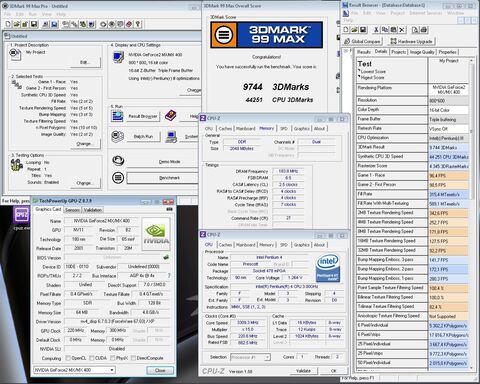The width and height of the screenshot is (480, 384).
Task: Open the Project menu in Result Browser
Action: pos(397,13)
